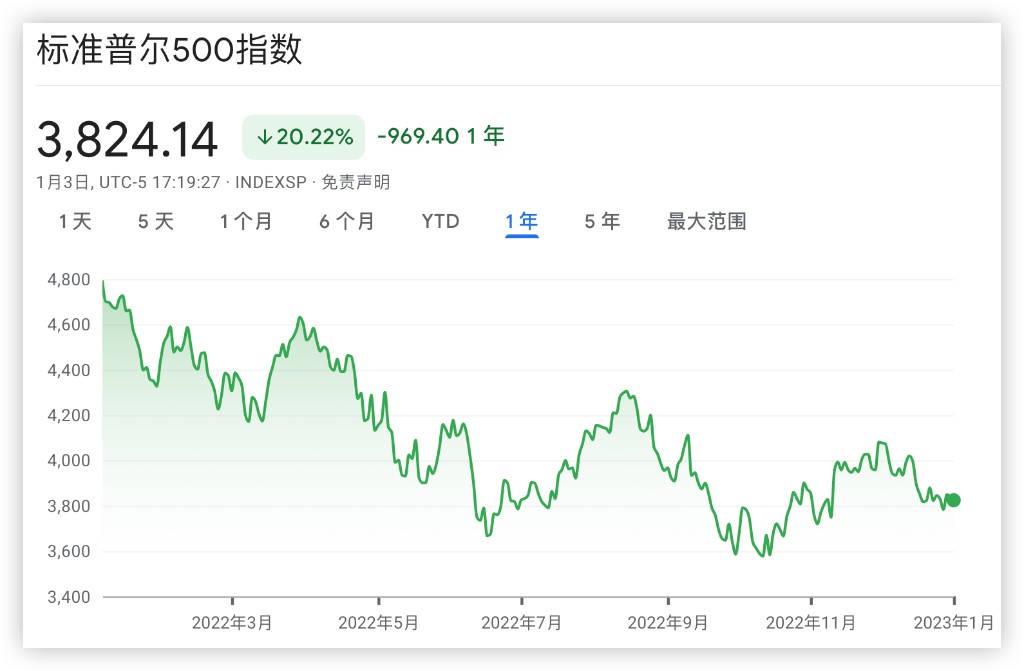Click the green endpoint dot on chart

(953, 500)
